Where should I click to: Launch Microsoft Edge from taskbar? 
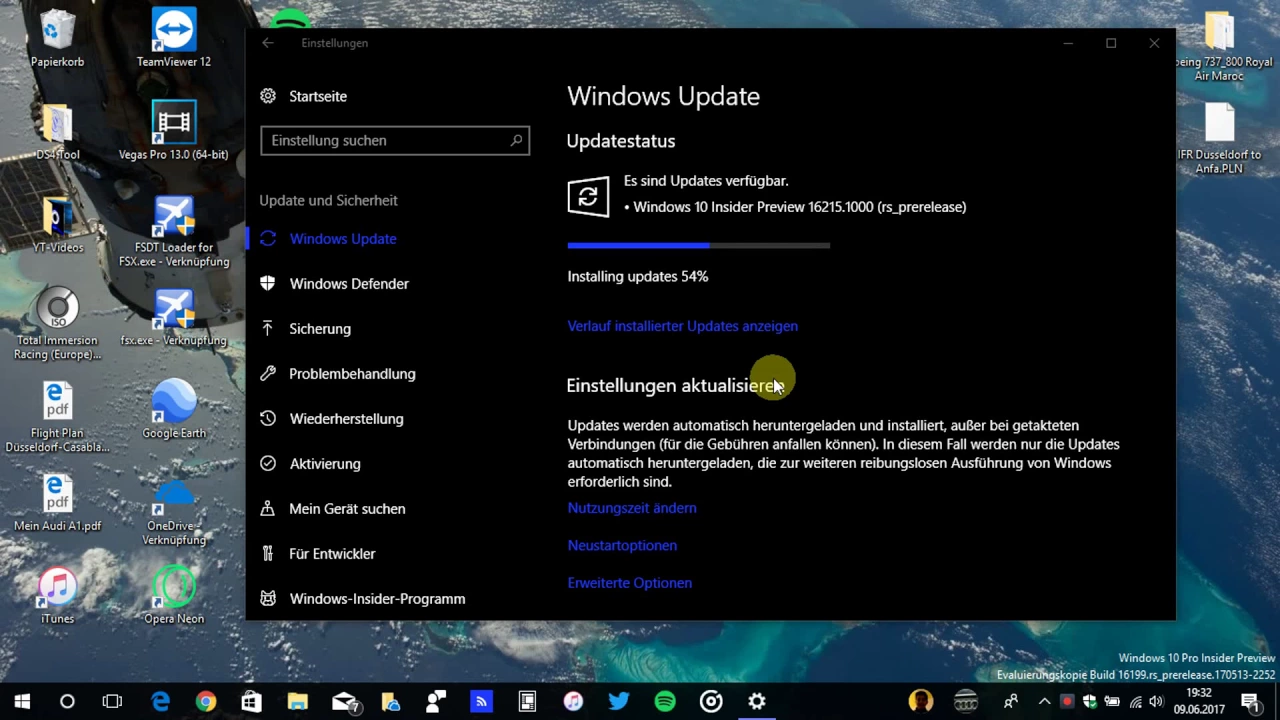tap(160, 701)
